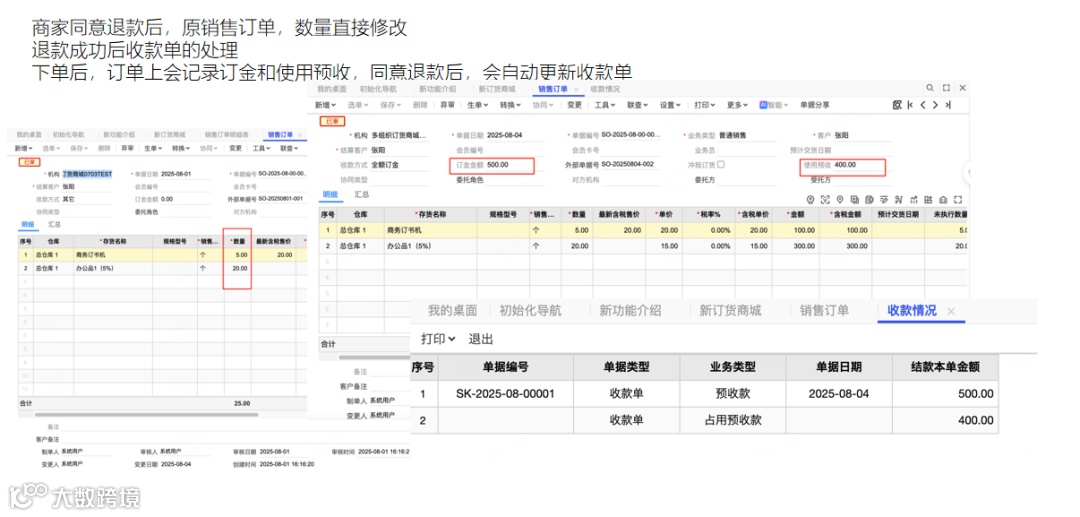Viewport: 1080px width, 517px height.
Task: Open the 更多 dropdown menu
Action: (736, 105)
